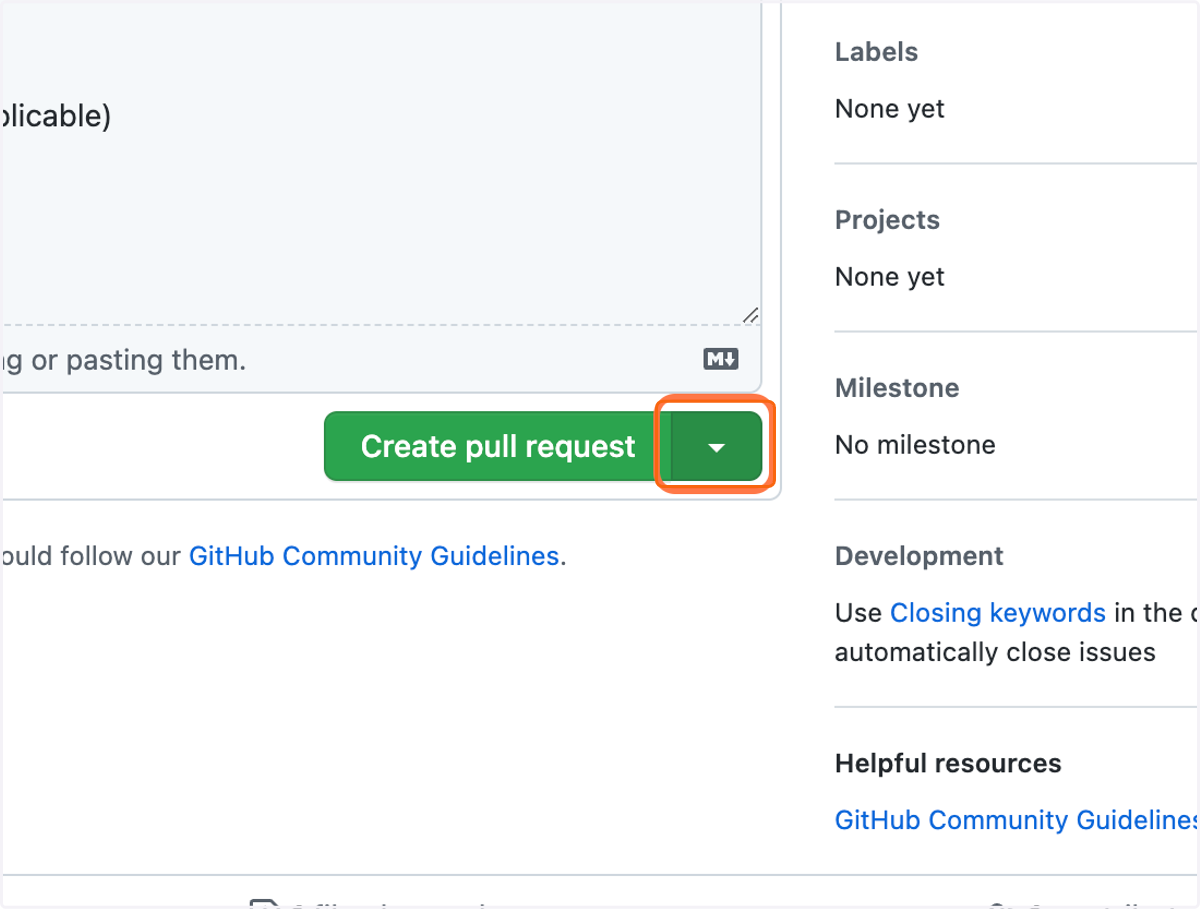Open the Closing keywords link
1200x909 pixels.
click(998, 612)
